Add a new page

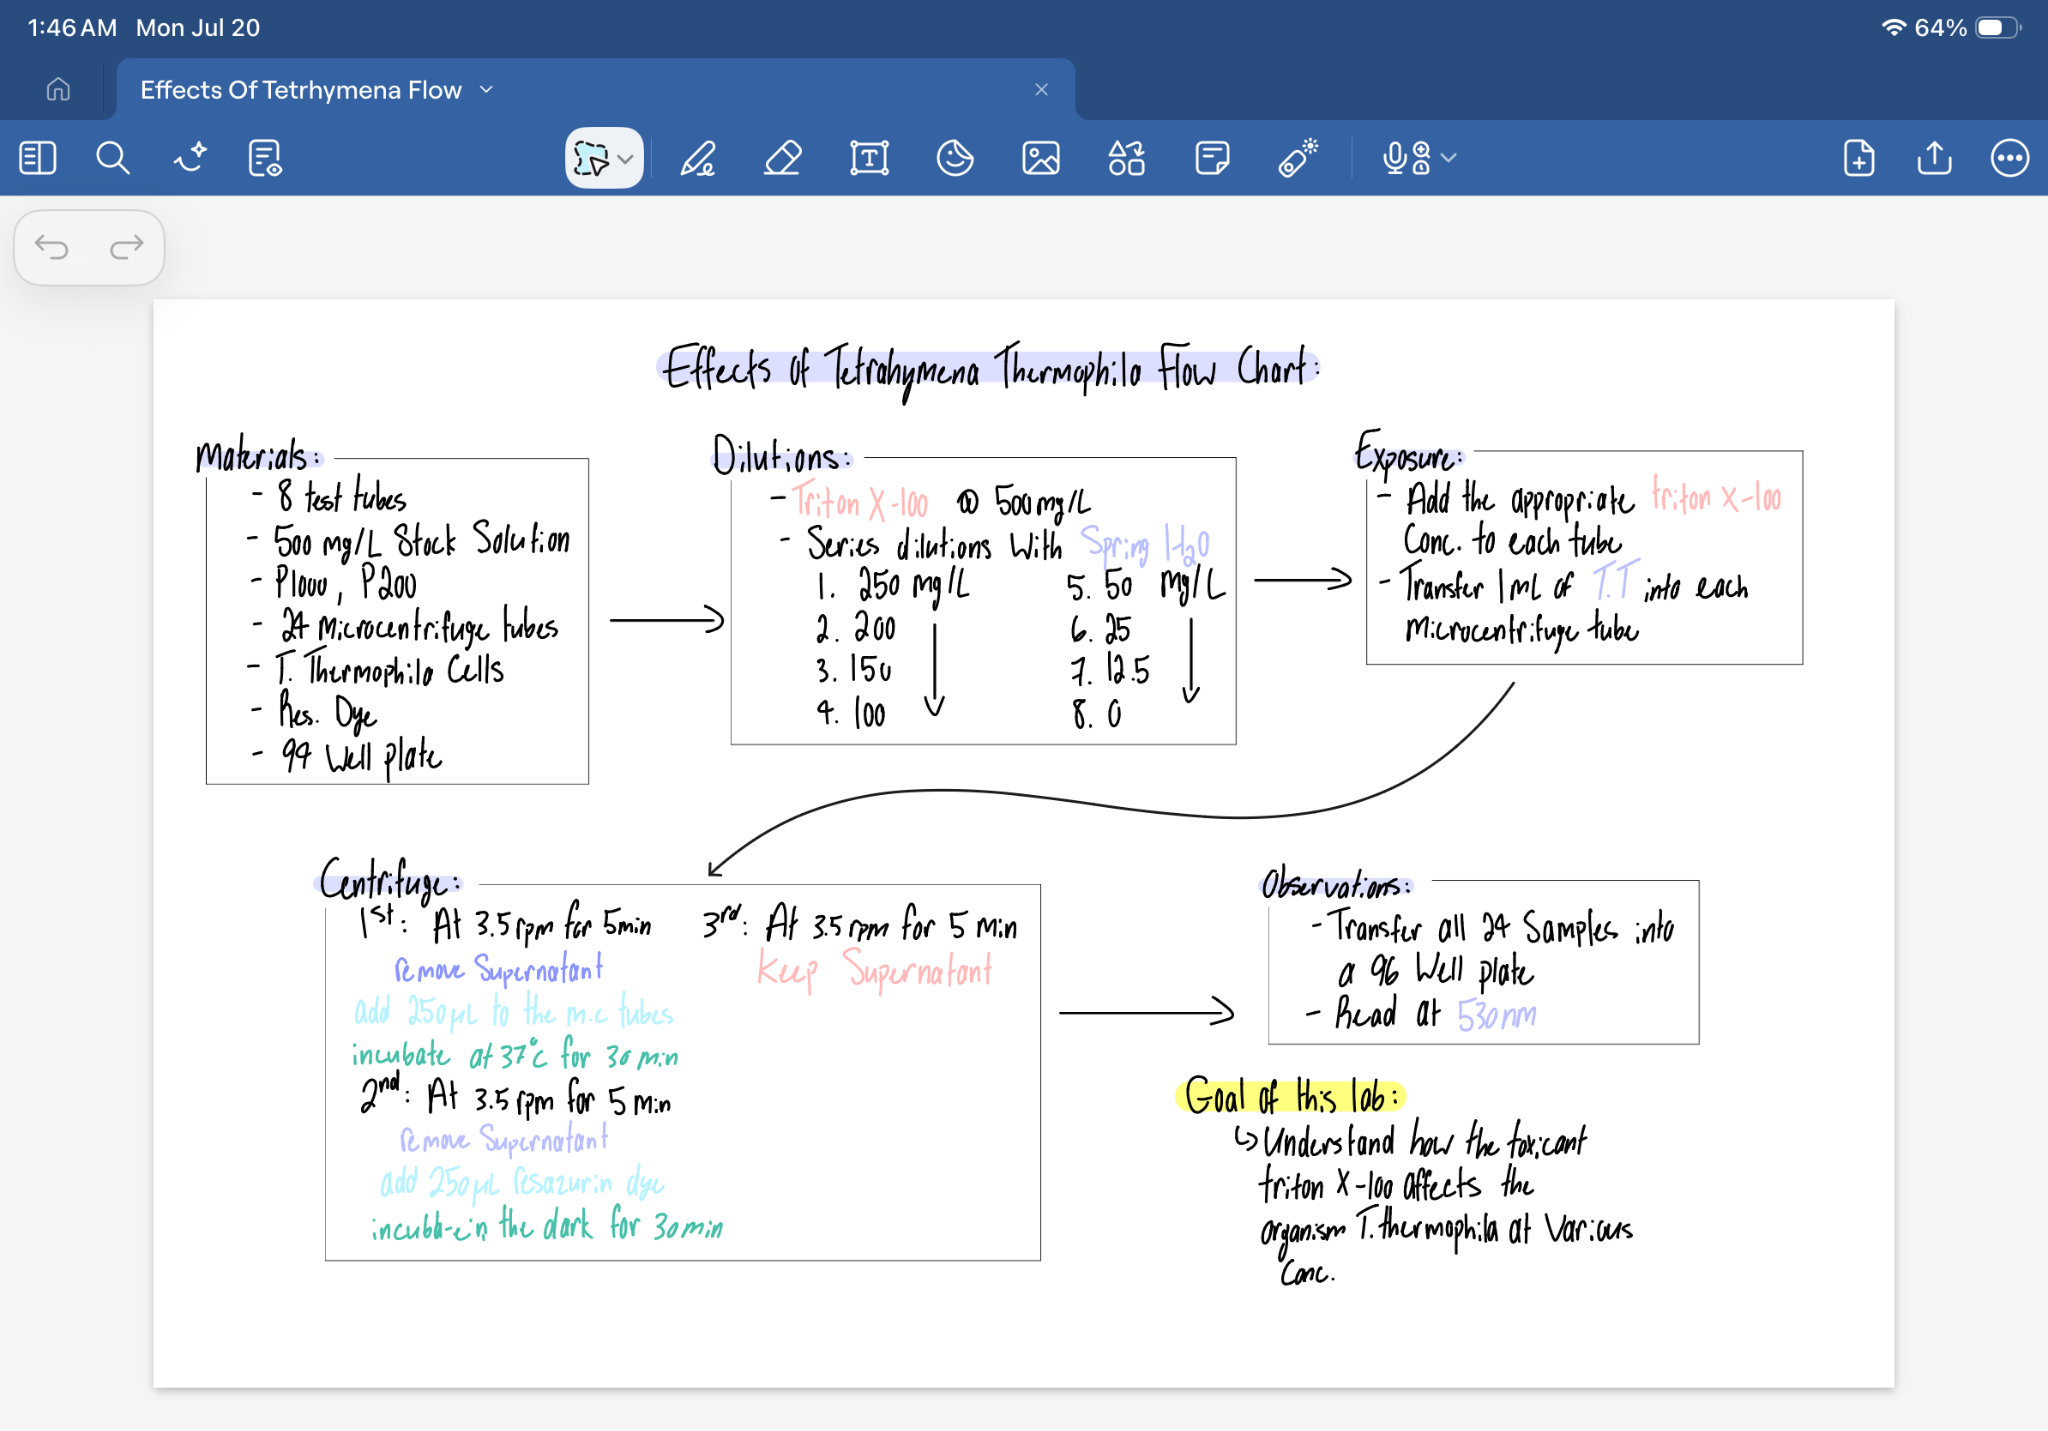click(1859, 158)
